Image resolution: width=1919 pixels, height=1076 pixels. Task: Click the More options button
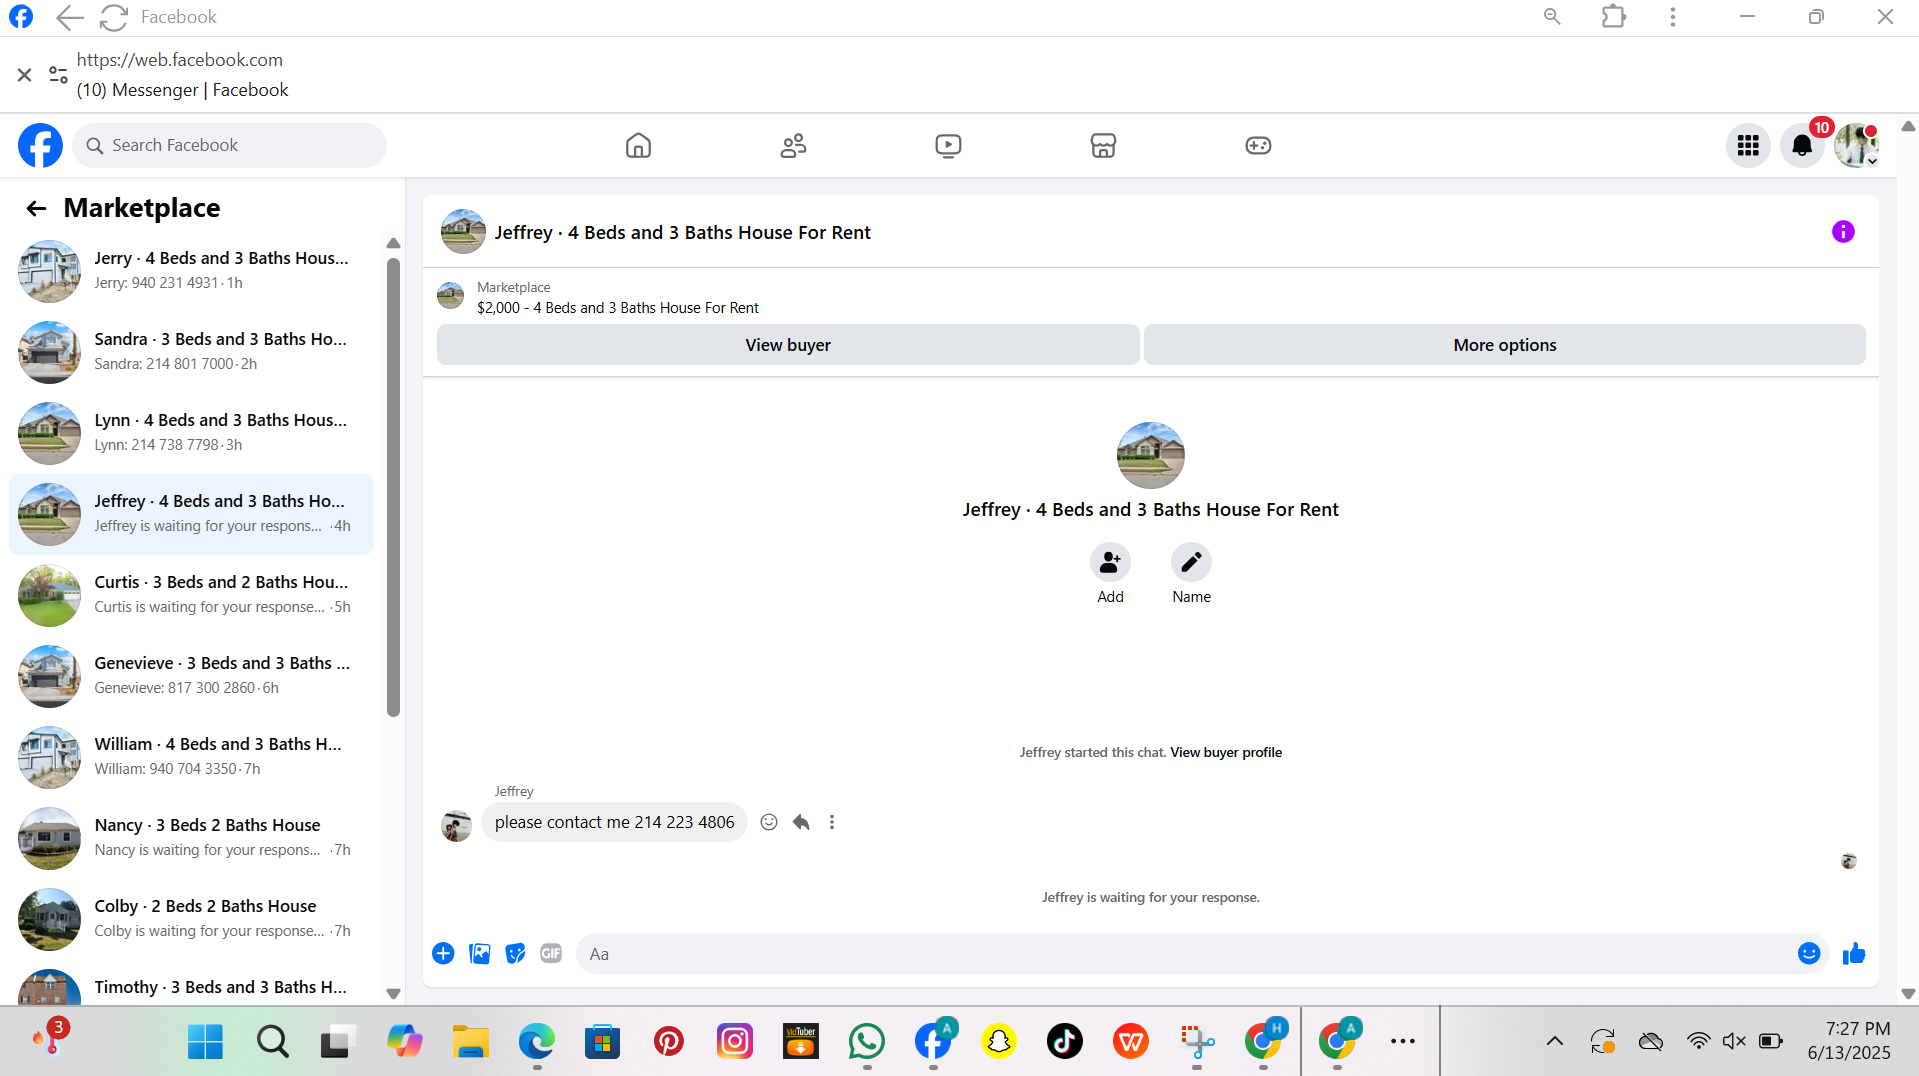coord(1504,345)
